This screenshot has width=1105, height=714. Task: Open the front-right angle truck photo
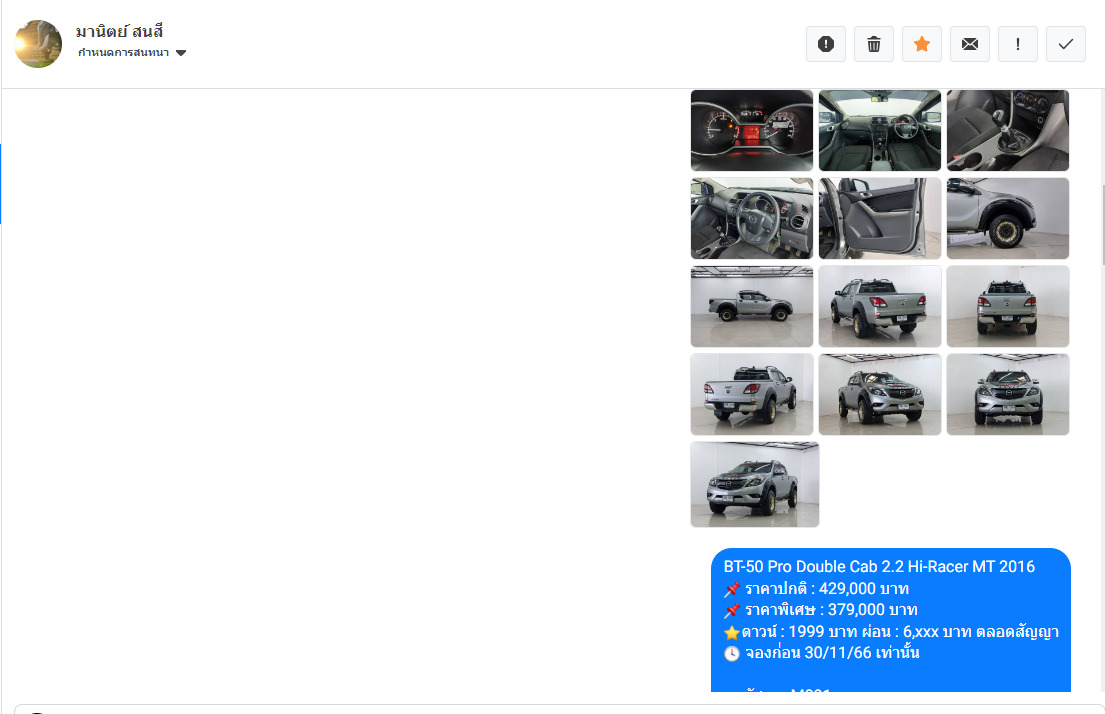[x=879, y=395]
